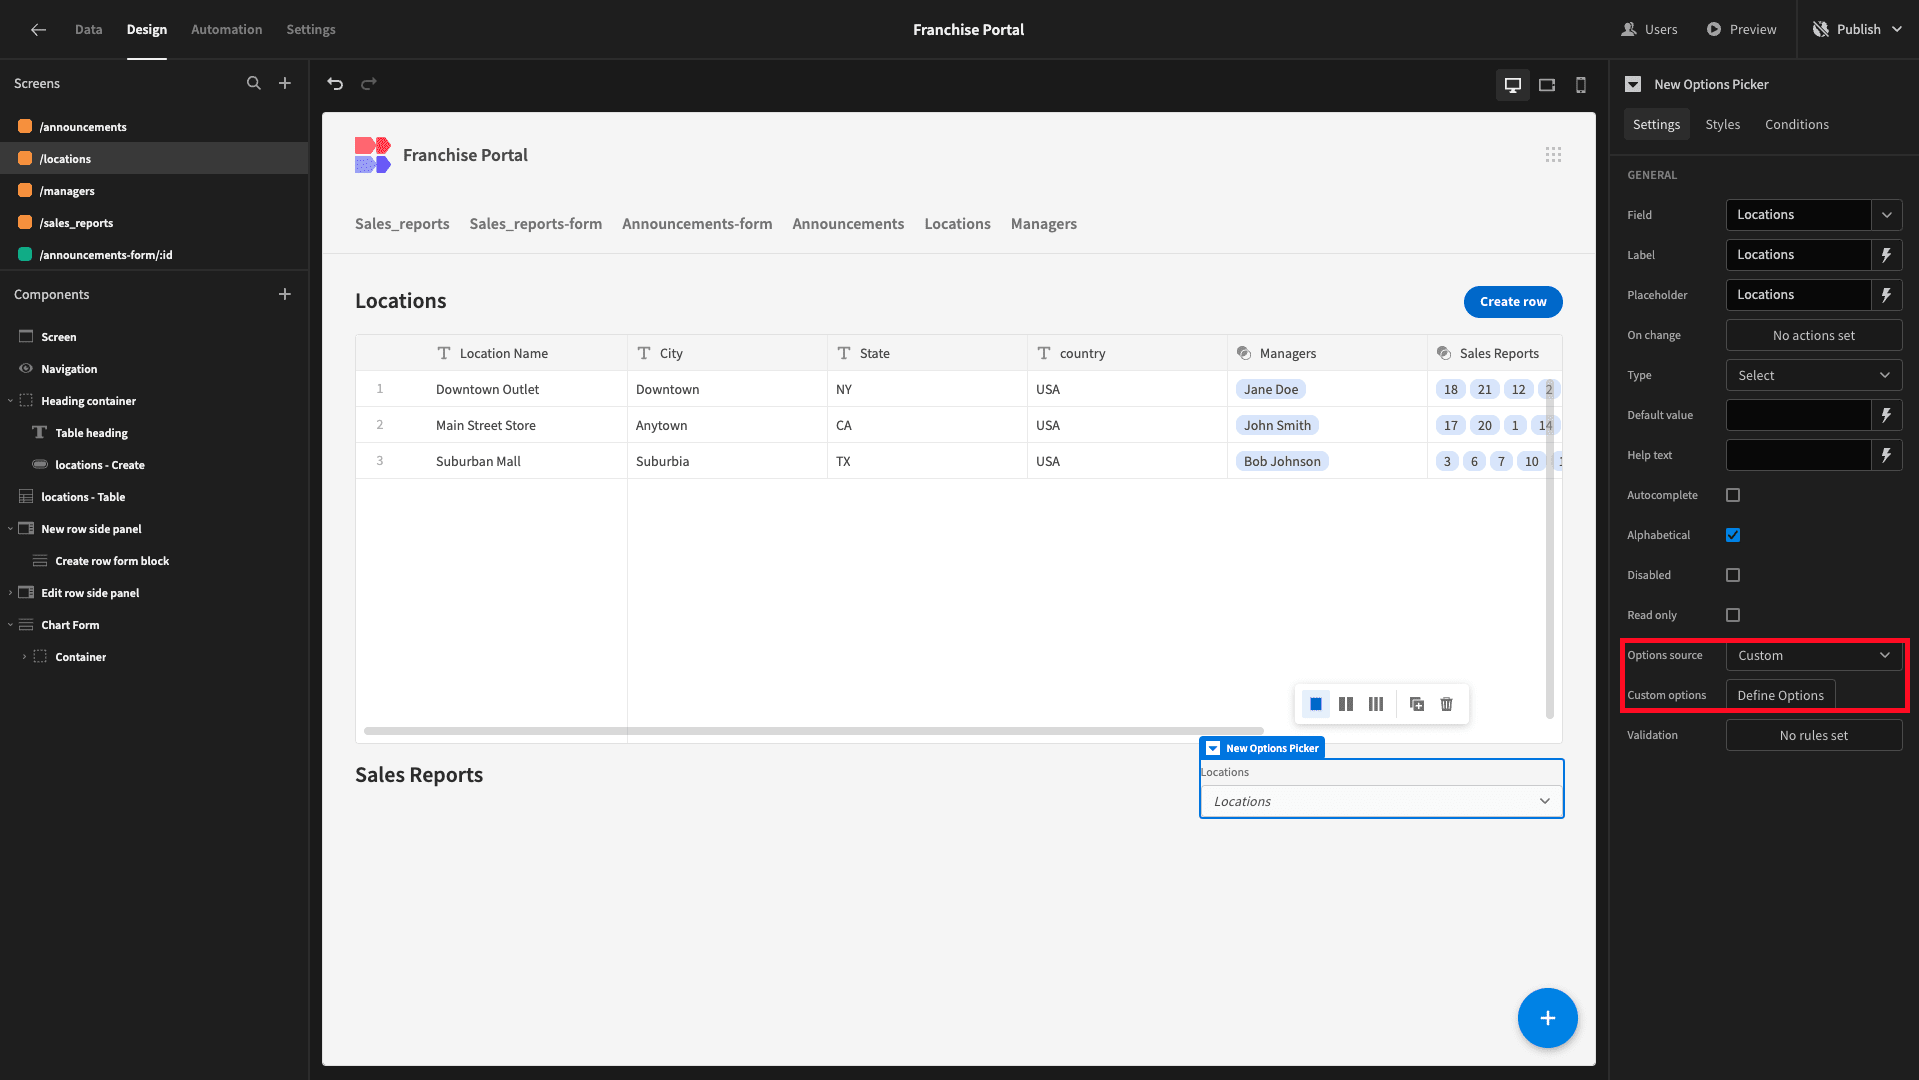Tick the Read only checkbox

coord(1733,615)
